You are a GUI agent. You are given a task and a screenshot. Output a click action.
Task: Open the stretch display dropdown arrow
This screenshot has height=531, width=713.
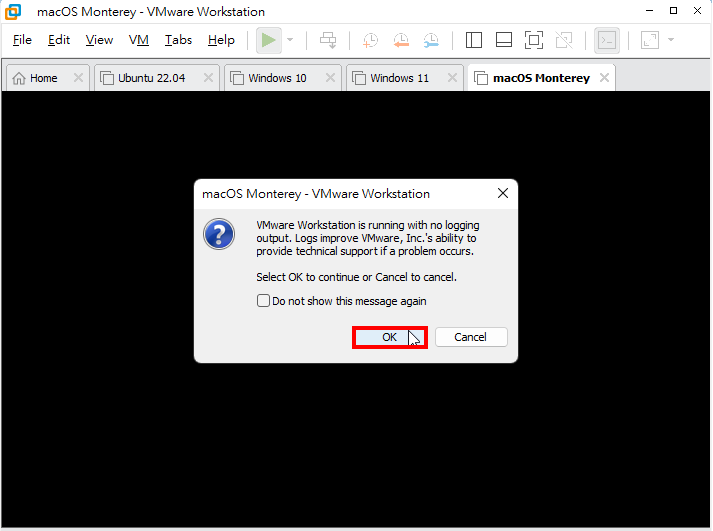671,40
